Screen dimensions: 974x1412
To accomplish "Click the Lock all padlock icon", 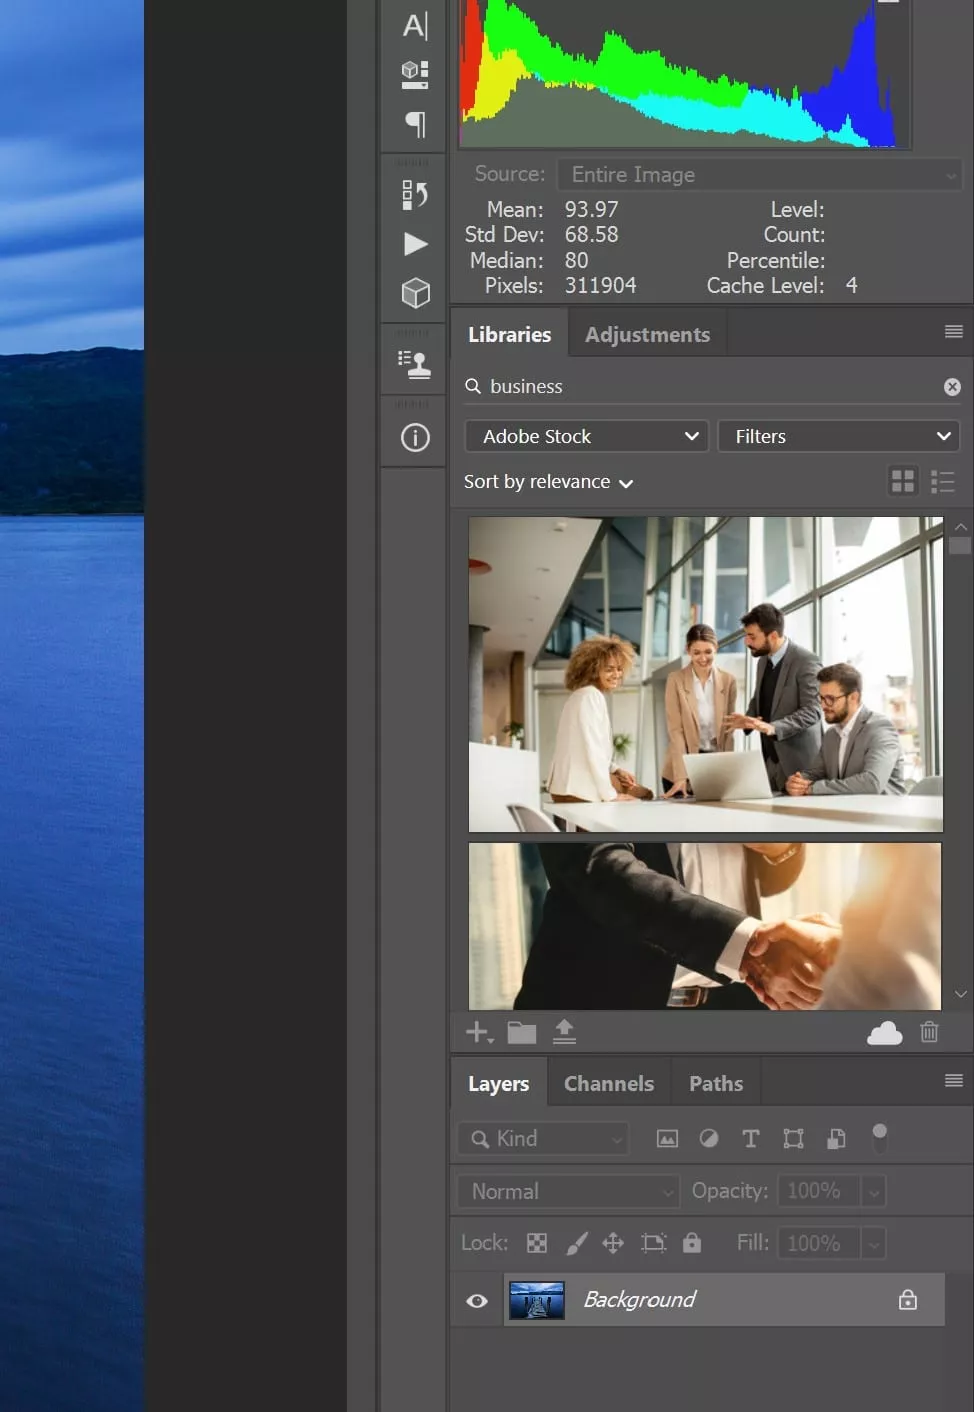I will point(692,1242).
